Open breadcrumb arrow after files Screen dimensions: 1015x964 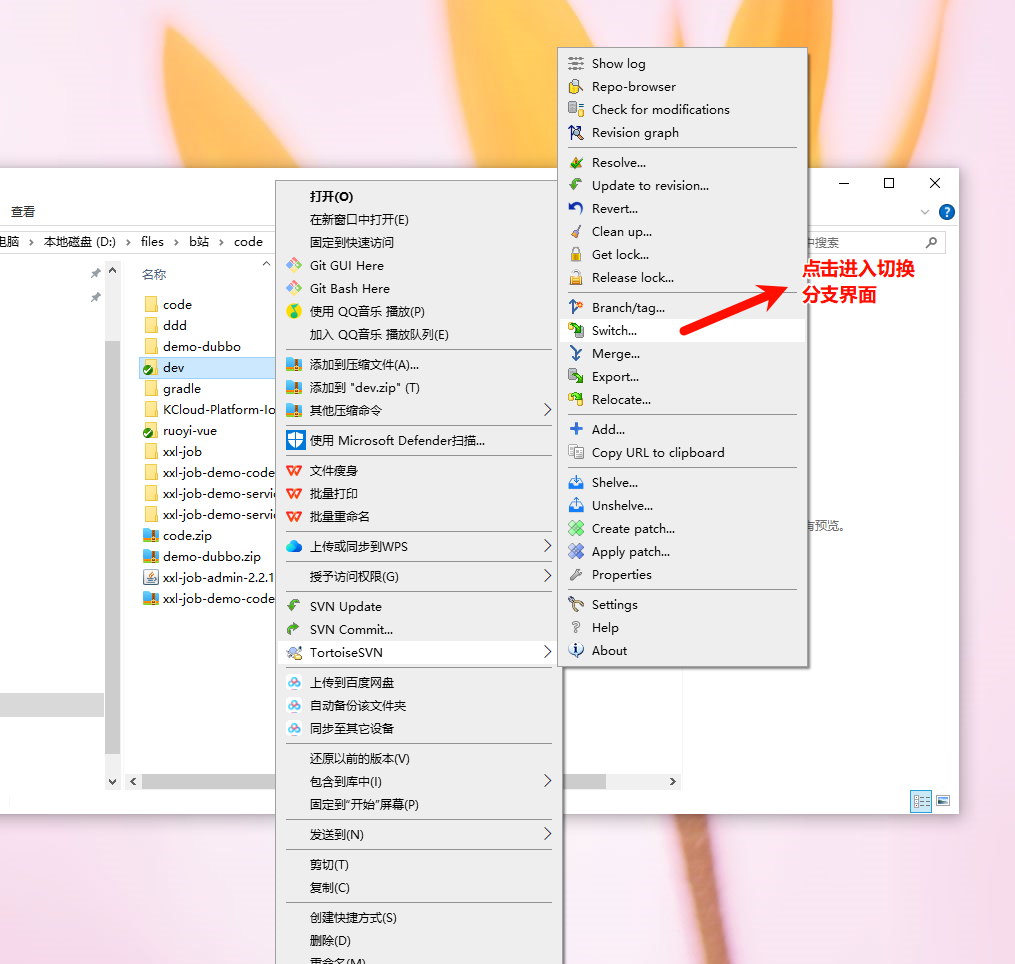tap(176, 242)
